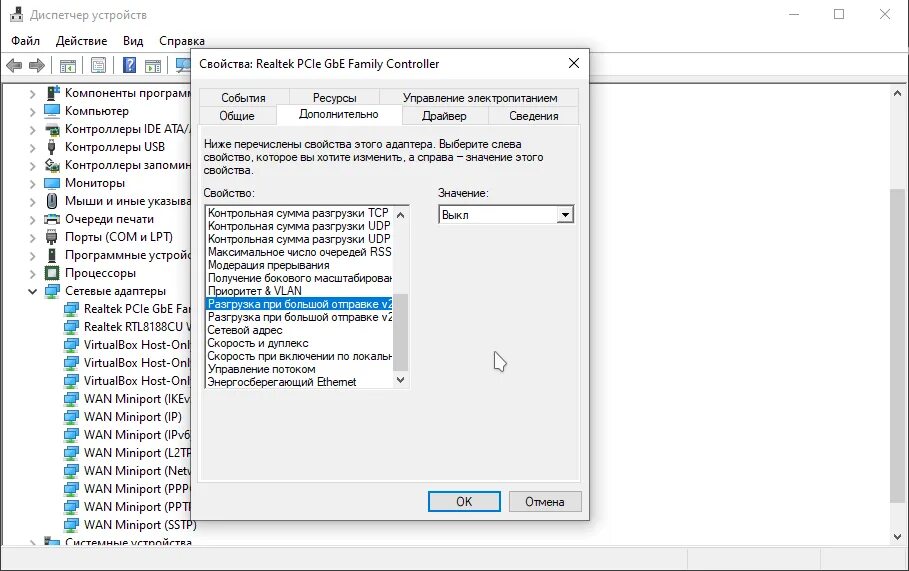This screenshot has height=571, width=909.
Task: Click the WAN Miniport (IP) adapter icon
Action: 71,417
